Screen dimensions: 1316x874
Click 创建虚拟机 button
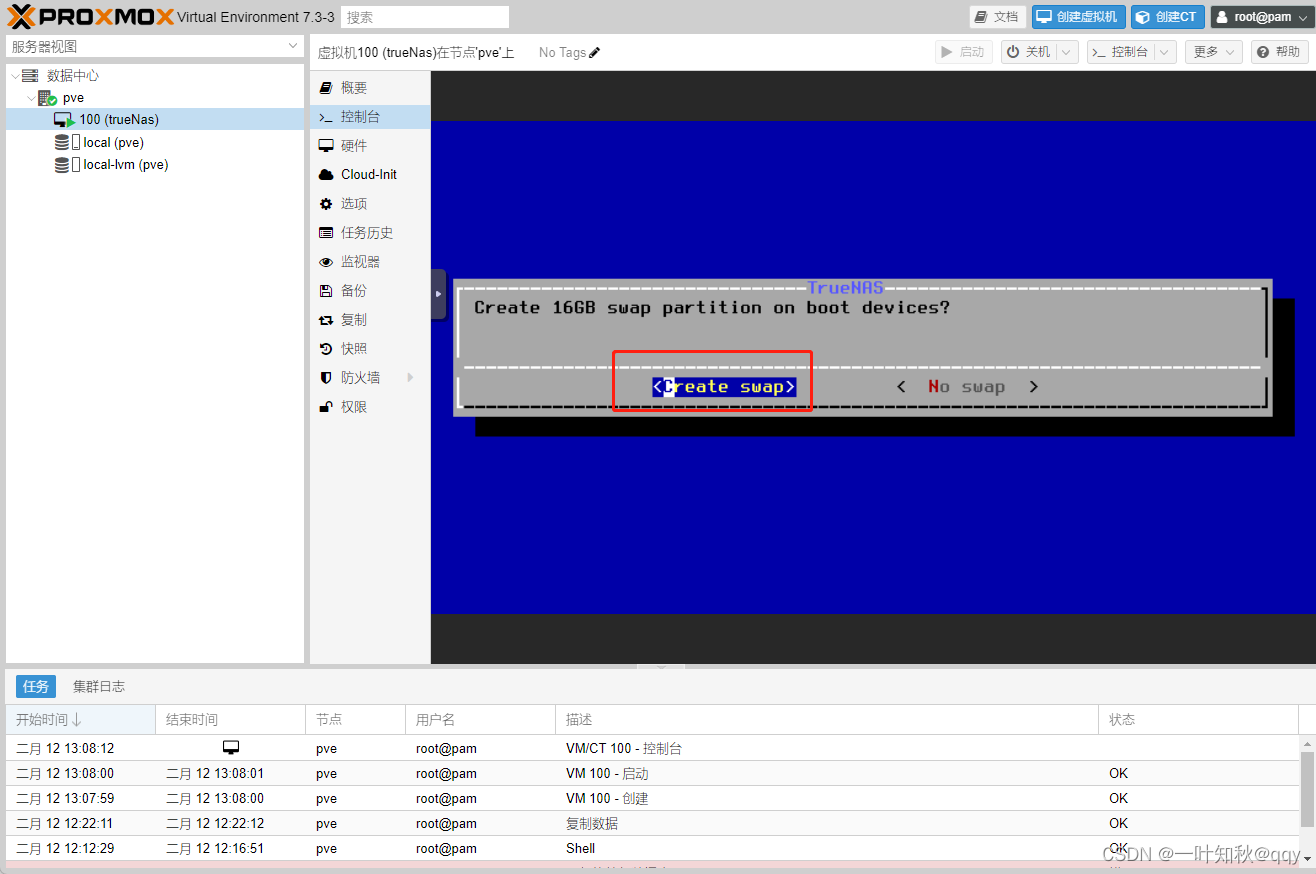(x=1079, y=17)
